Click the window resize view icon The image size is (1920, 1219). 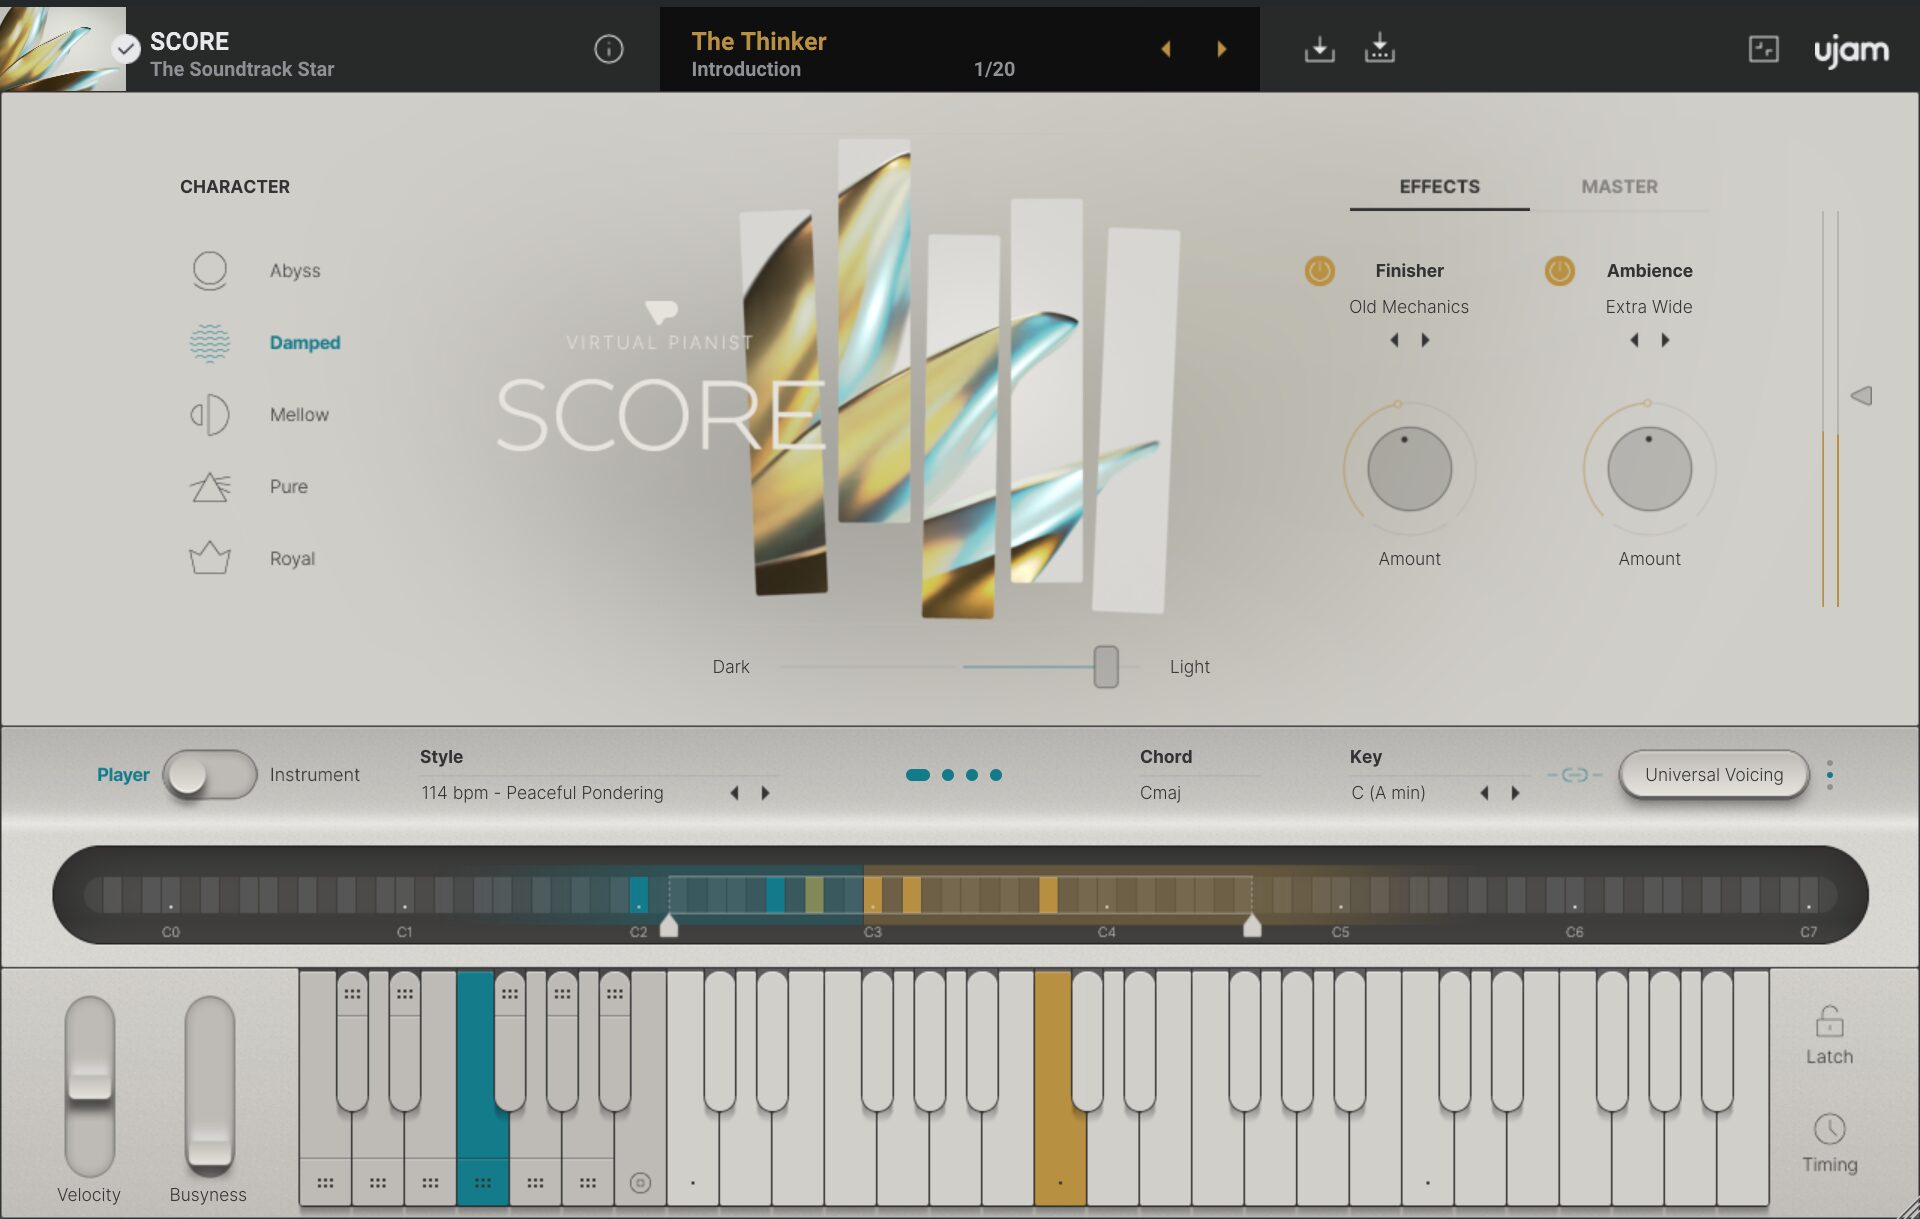coord(1763,48)
